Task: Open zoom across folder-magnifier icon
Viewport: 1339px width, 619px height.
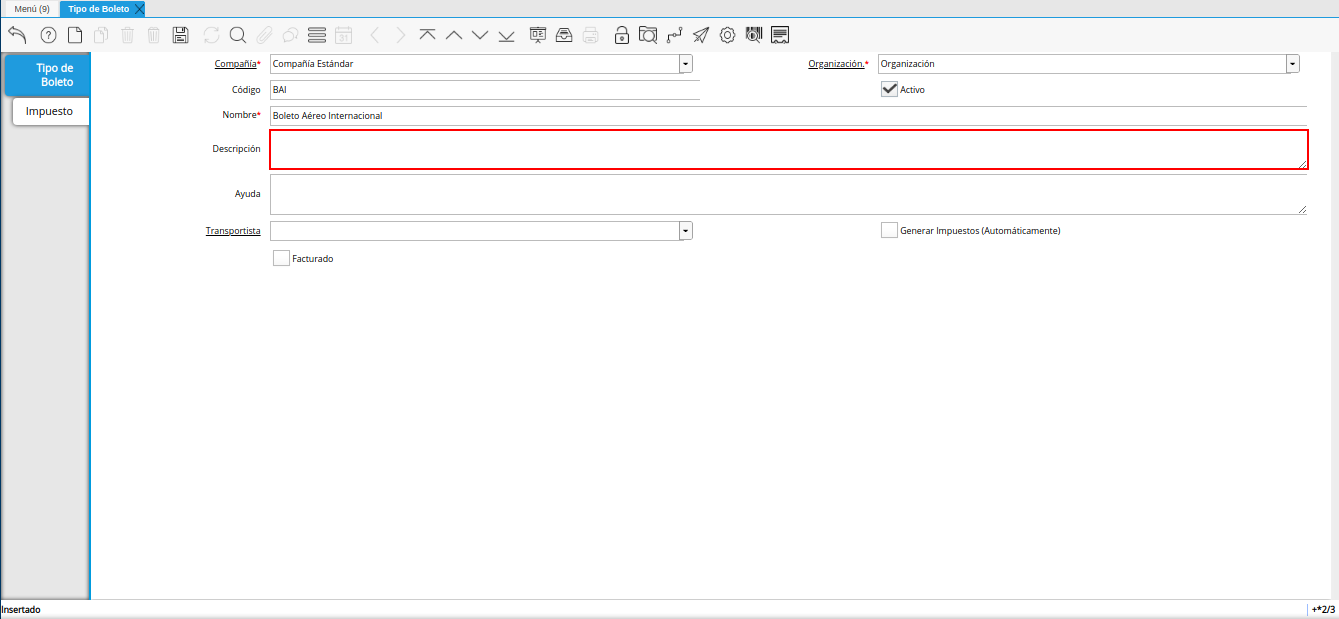Action: tap(648, 35)
